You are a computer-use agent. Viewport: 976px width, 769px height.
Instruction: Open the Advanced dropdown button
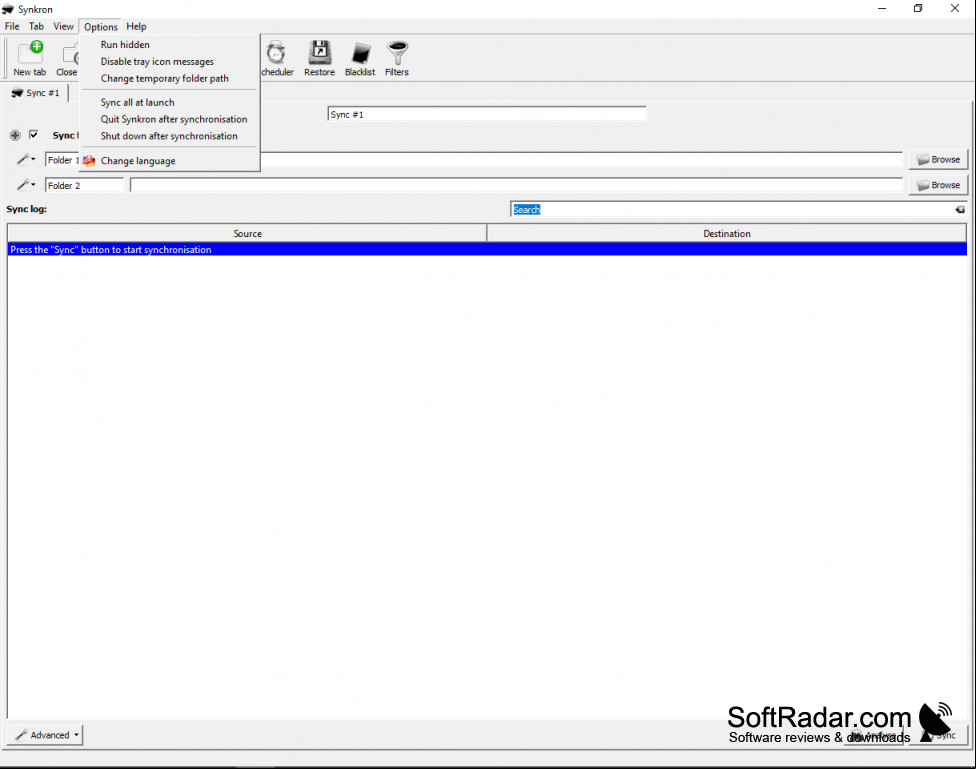click(45, 735)
